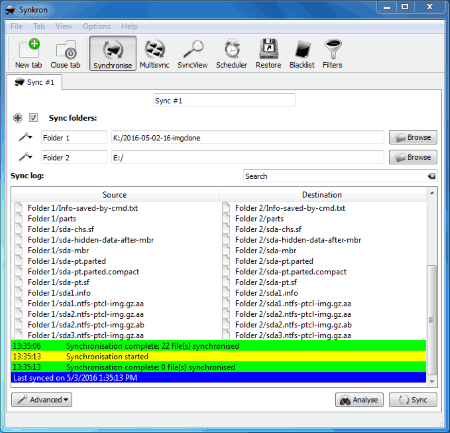Expand the Advanced dropdown button
This screenshot has width=450, height=433.
point(42,400)
